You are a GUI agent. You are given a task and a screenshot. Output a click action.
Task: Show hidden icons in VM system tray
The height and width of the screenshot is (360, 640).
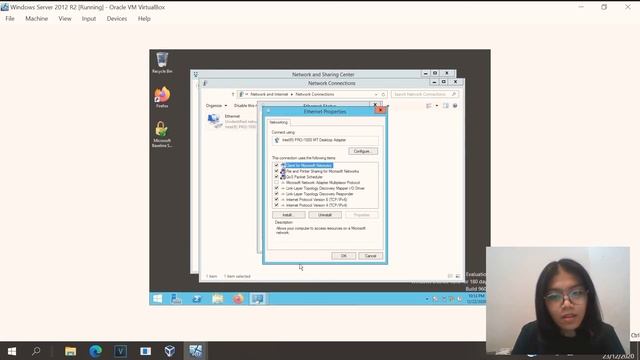[x=427, y=299]
